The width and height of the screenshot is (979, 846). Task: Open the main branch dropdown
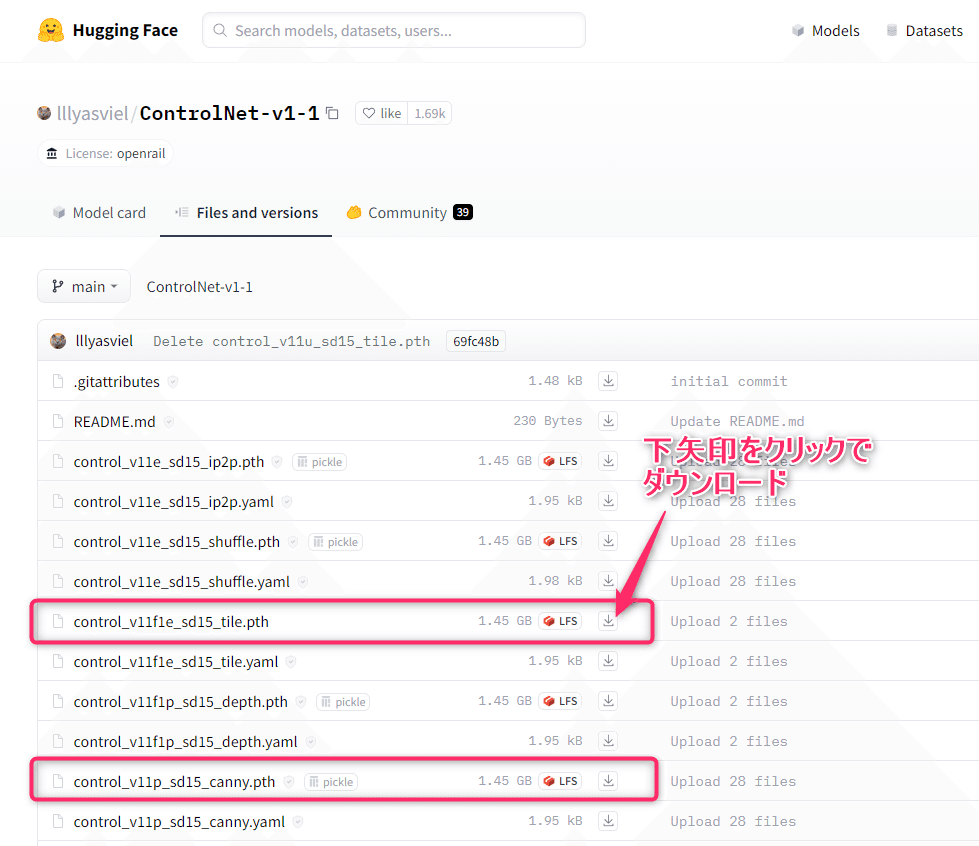pyautogui.click(x=84, y=286)
